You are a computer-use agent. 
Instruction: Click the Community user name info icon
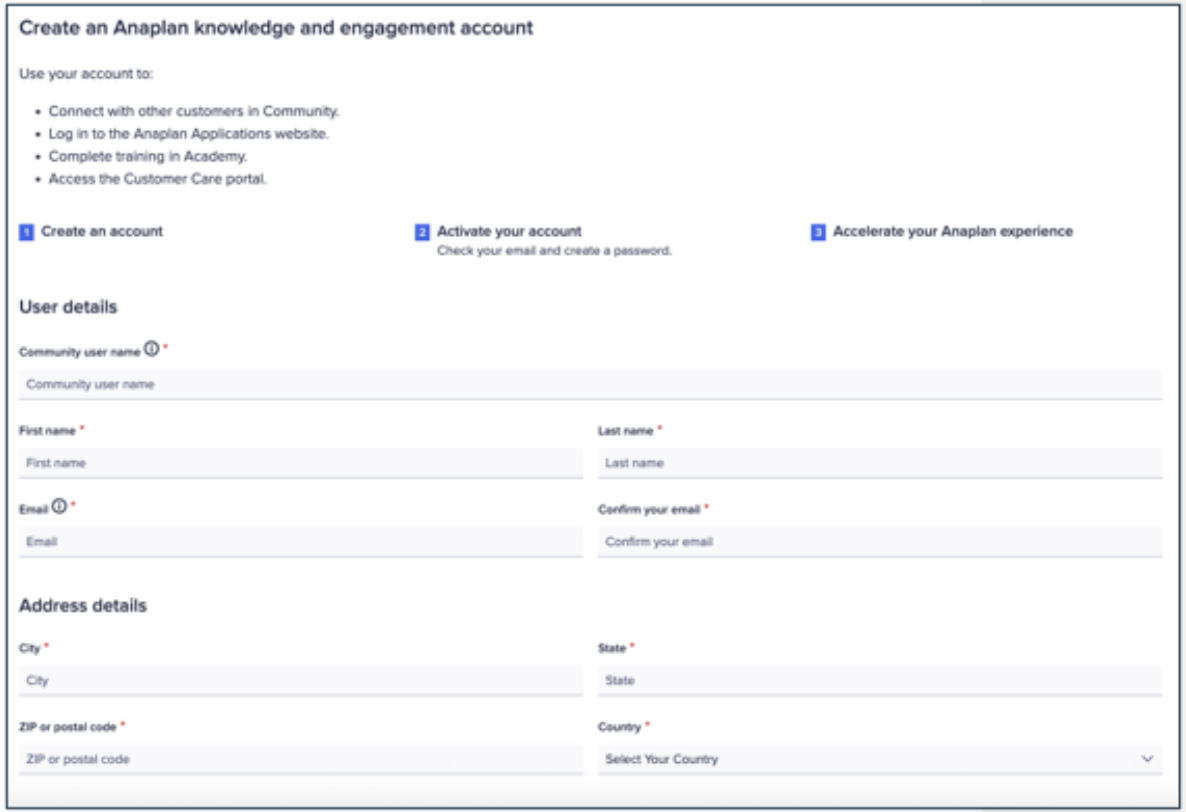pyautogui.click(x=152, y=349)
